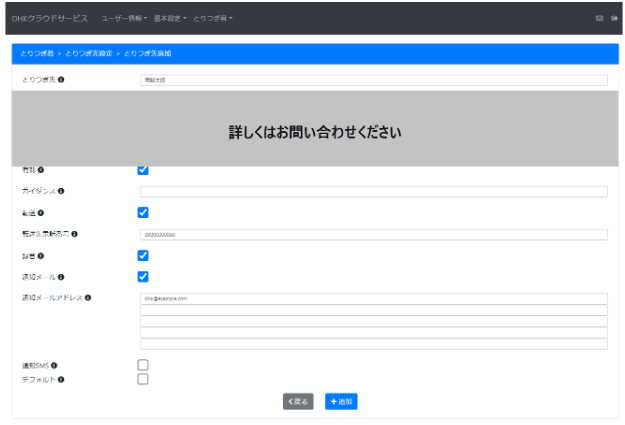Click info icon beside ガイダンス label
The height and width of the screenshot is (425, 625).
click(61, 191)
